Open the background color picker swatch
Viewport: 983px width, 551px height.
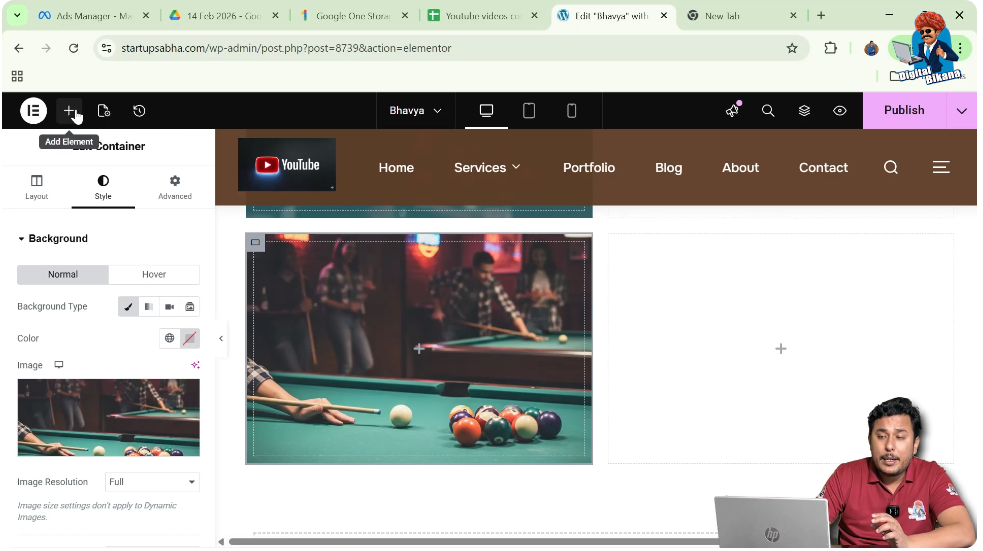point(190,338)
